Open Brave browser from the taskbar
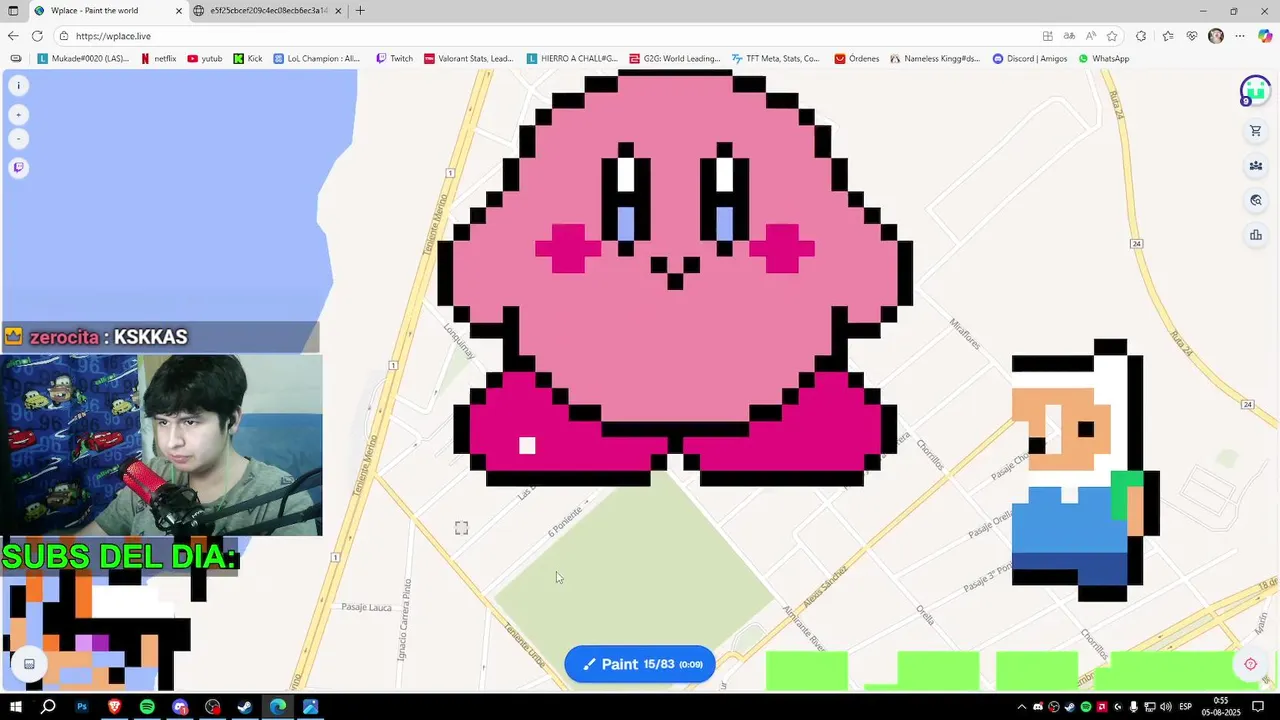Image resolution: width=1280 pixels, height=720 pixels. coord(114,707)
